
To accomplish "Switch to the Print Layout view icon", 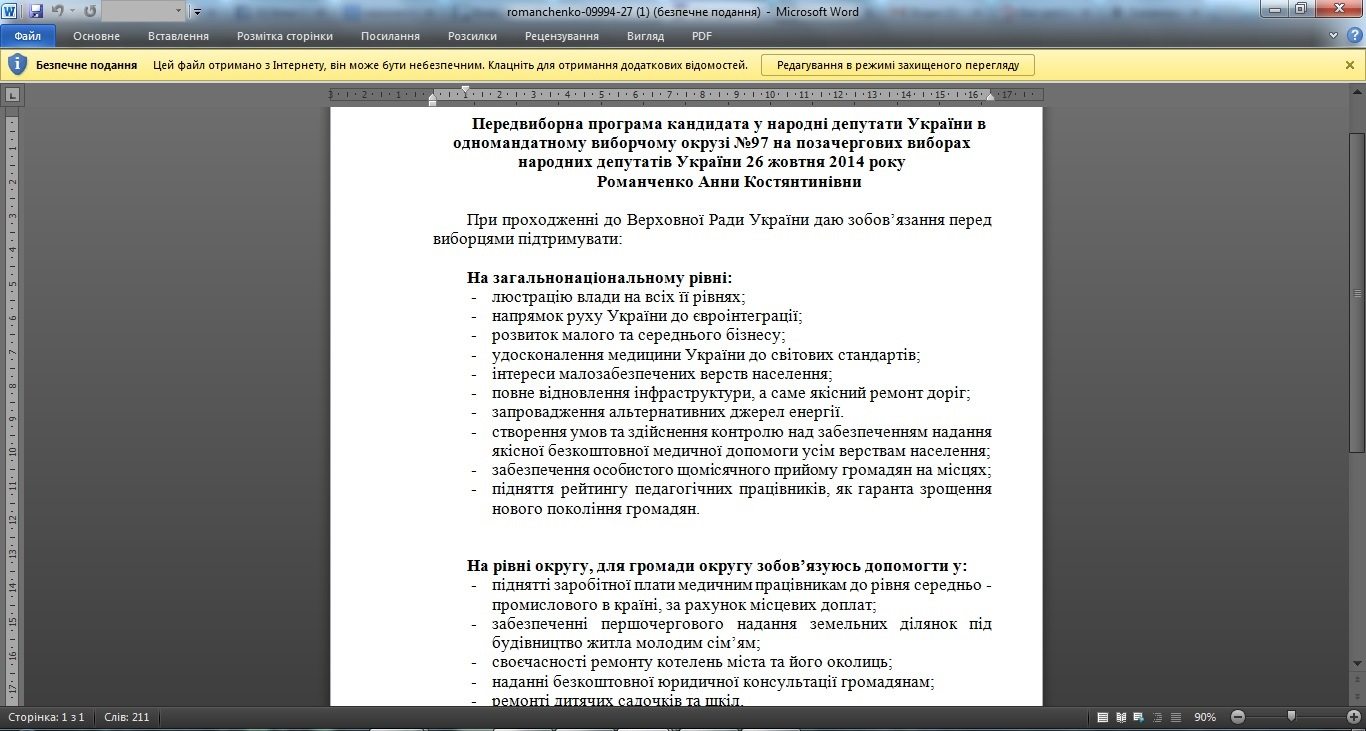I will [1102, 717].
